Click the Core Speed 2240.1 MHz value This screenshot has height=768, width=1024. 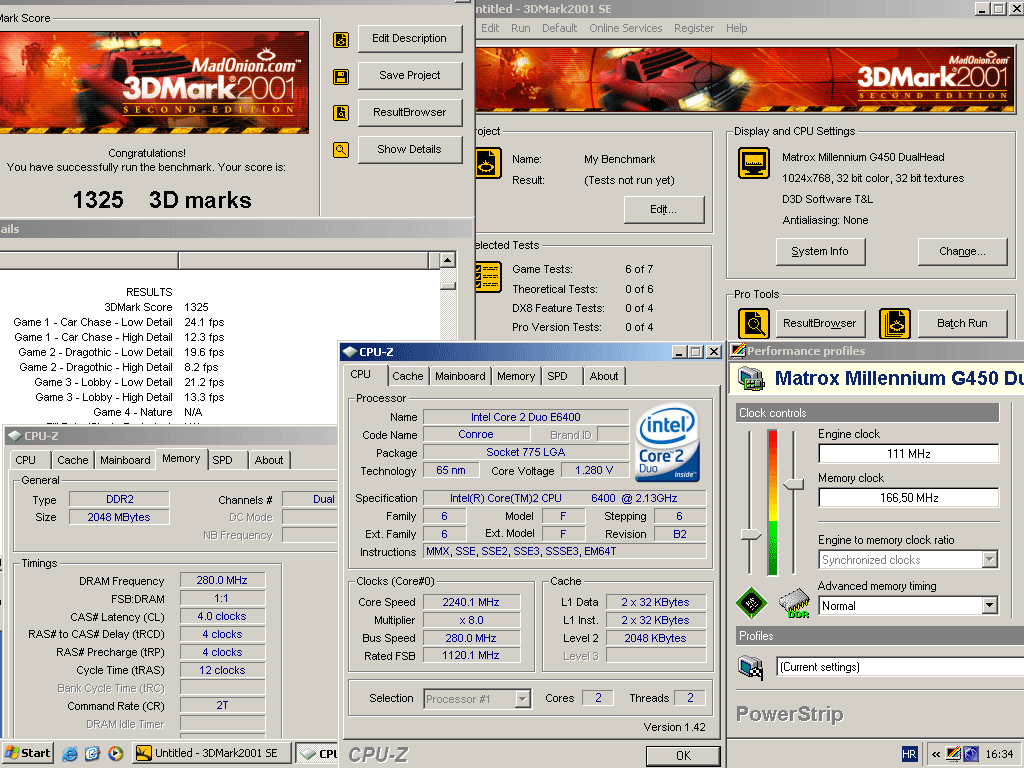tap(471, 602)
